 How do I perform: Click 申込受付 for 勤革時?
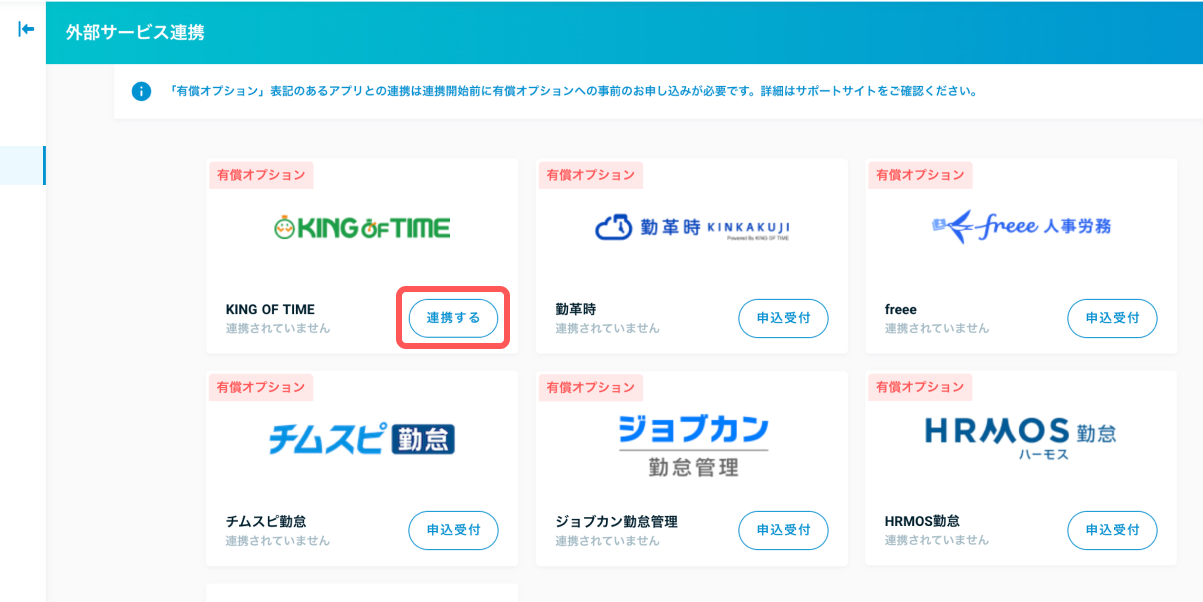click(x=783, y=318)
